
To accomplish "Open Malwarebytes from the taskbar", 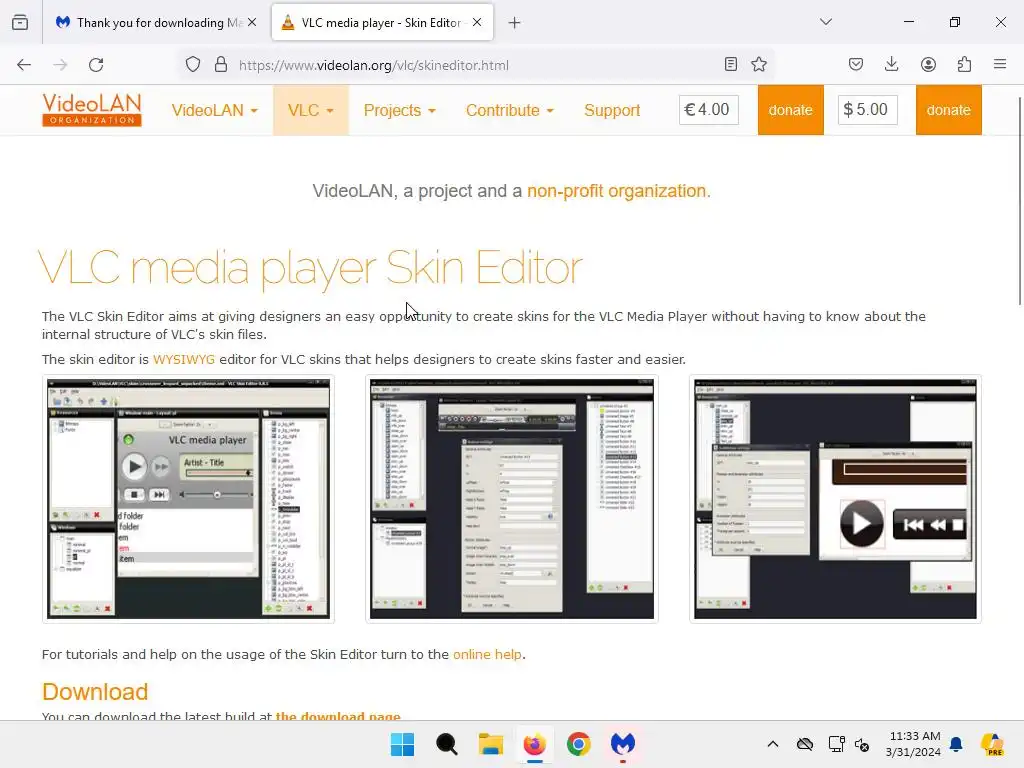I will 622,744.
